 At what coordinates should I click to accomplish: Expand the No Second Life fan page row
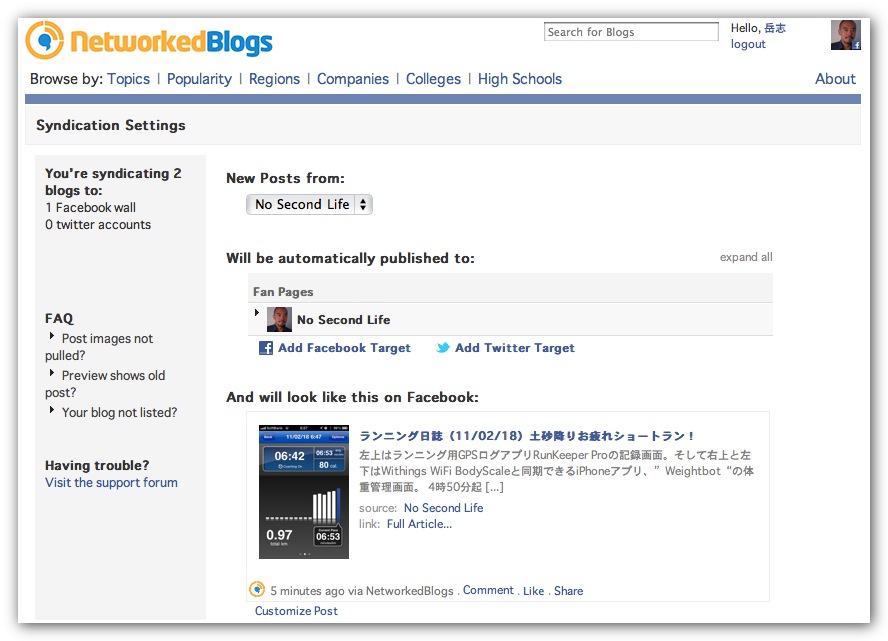tap(257, 313)
